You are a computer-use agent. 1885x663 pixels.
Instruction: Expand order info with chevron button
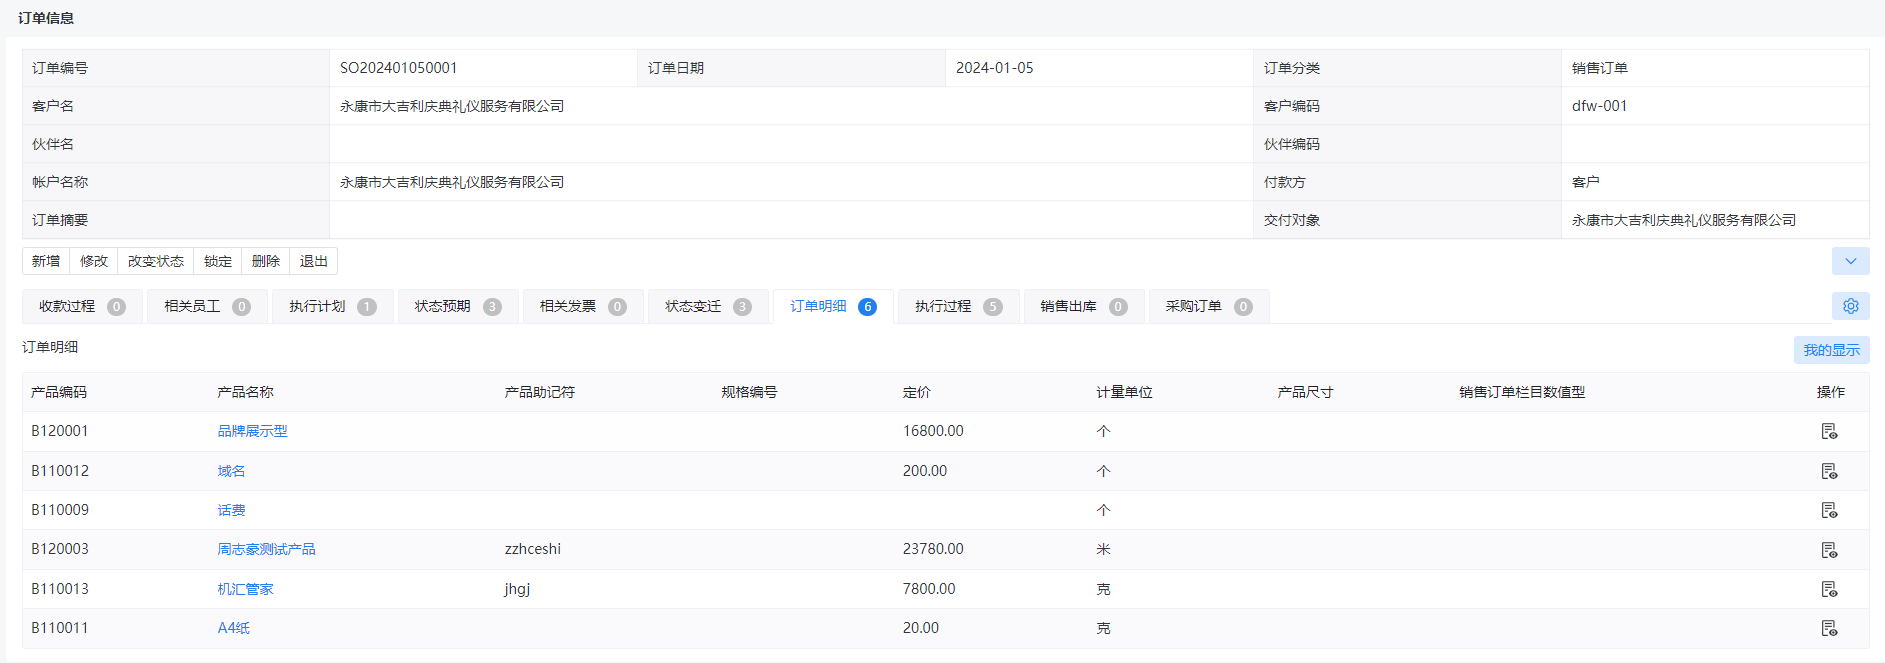(1850, 261)
